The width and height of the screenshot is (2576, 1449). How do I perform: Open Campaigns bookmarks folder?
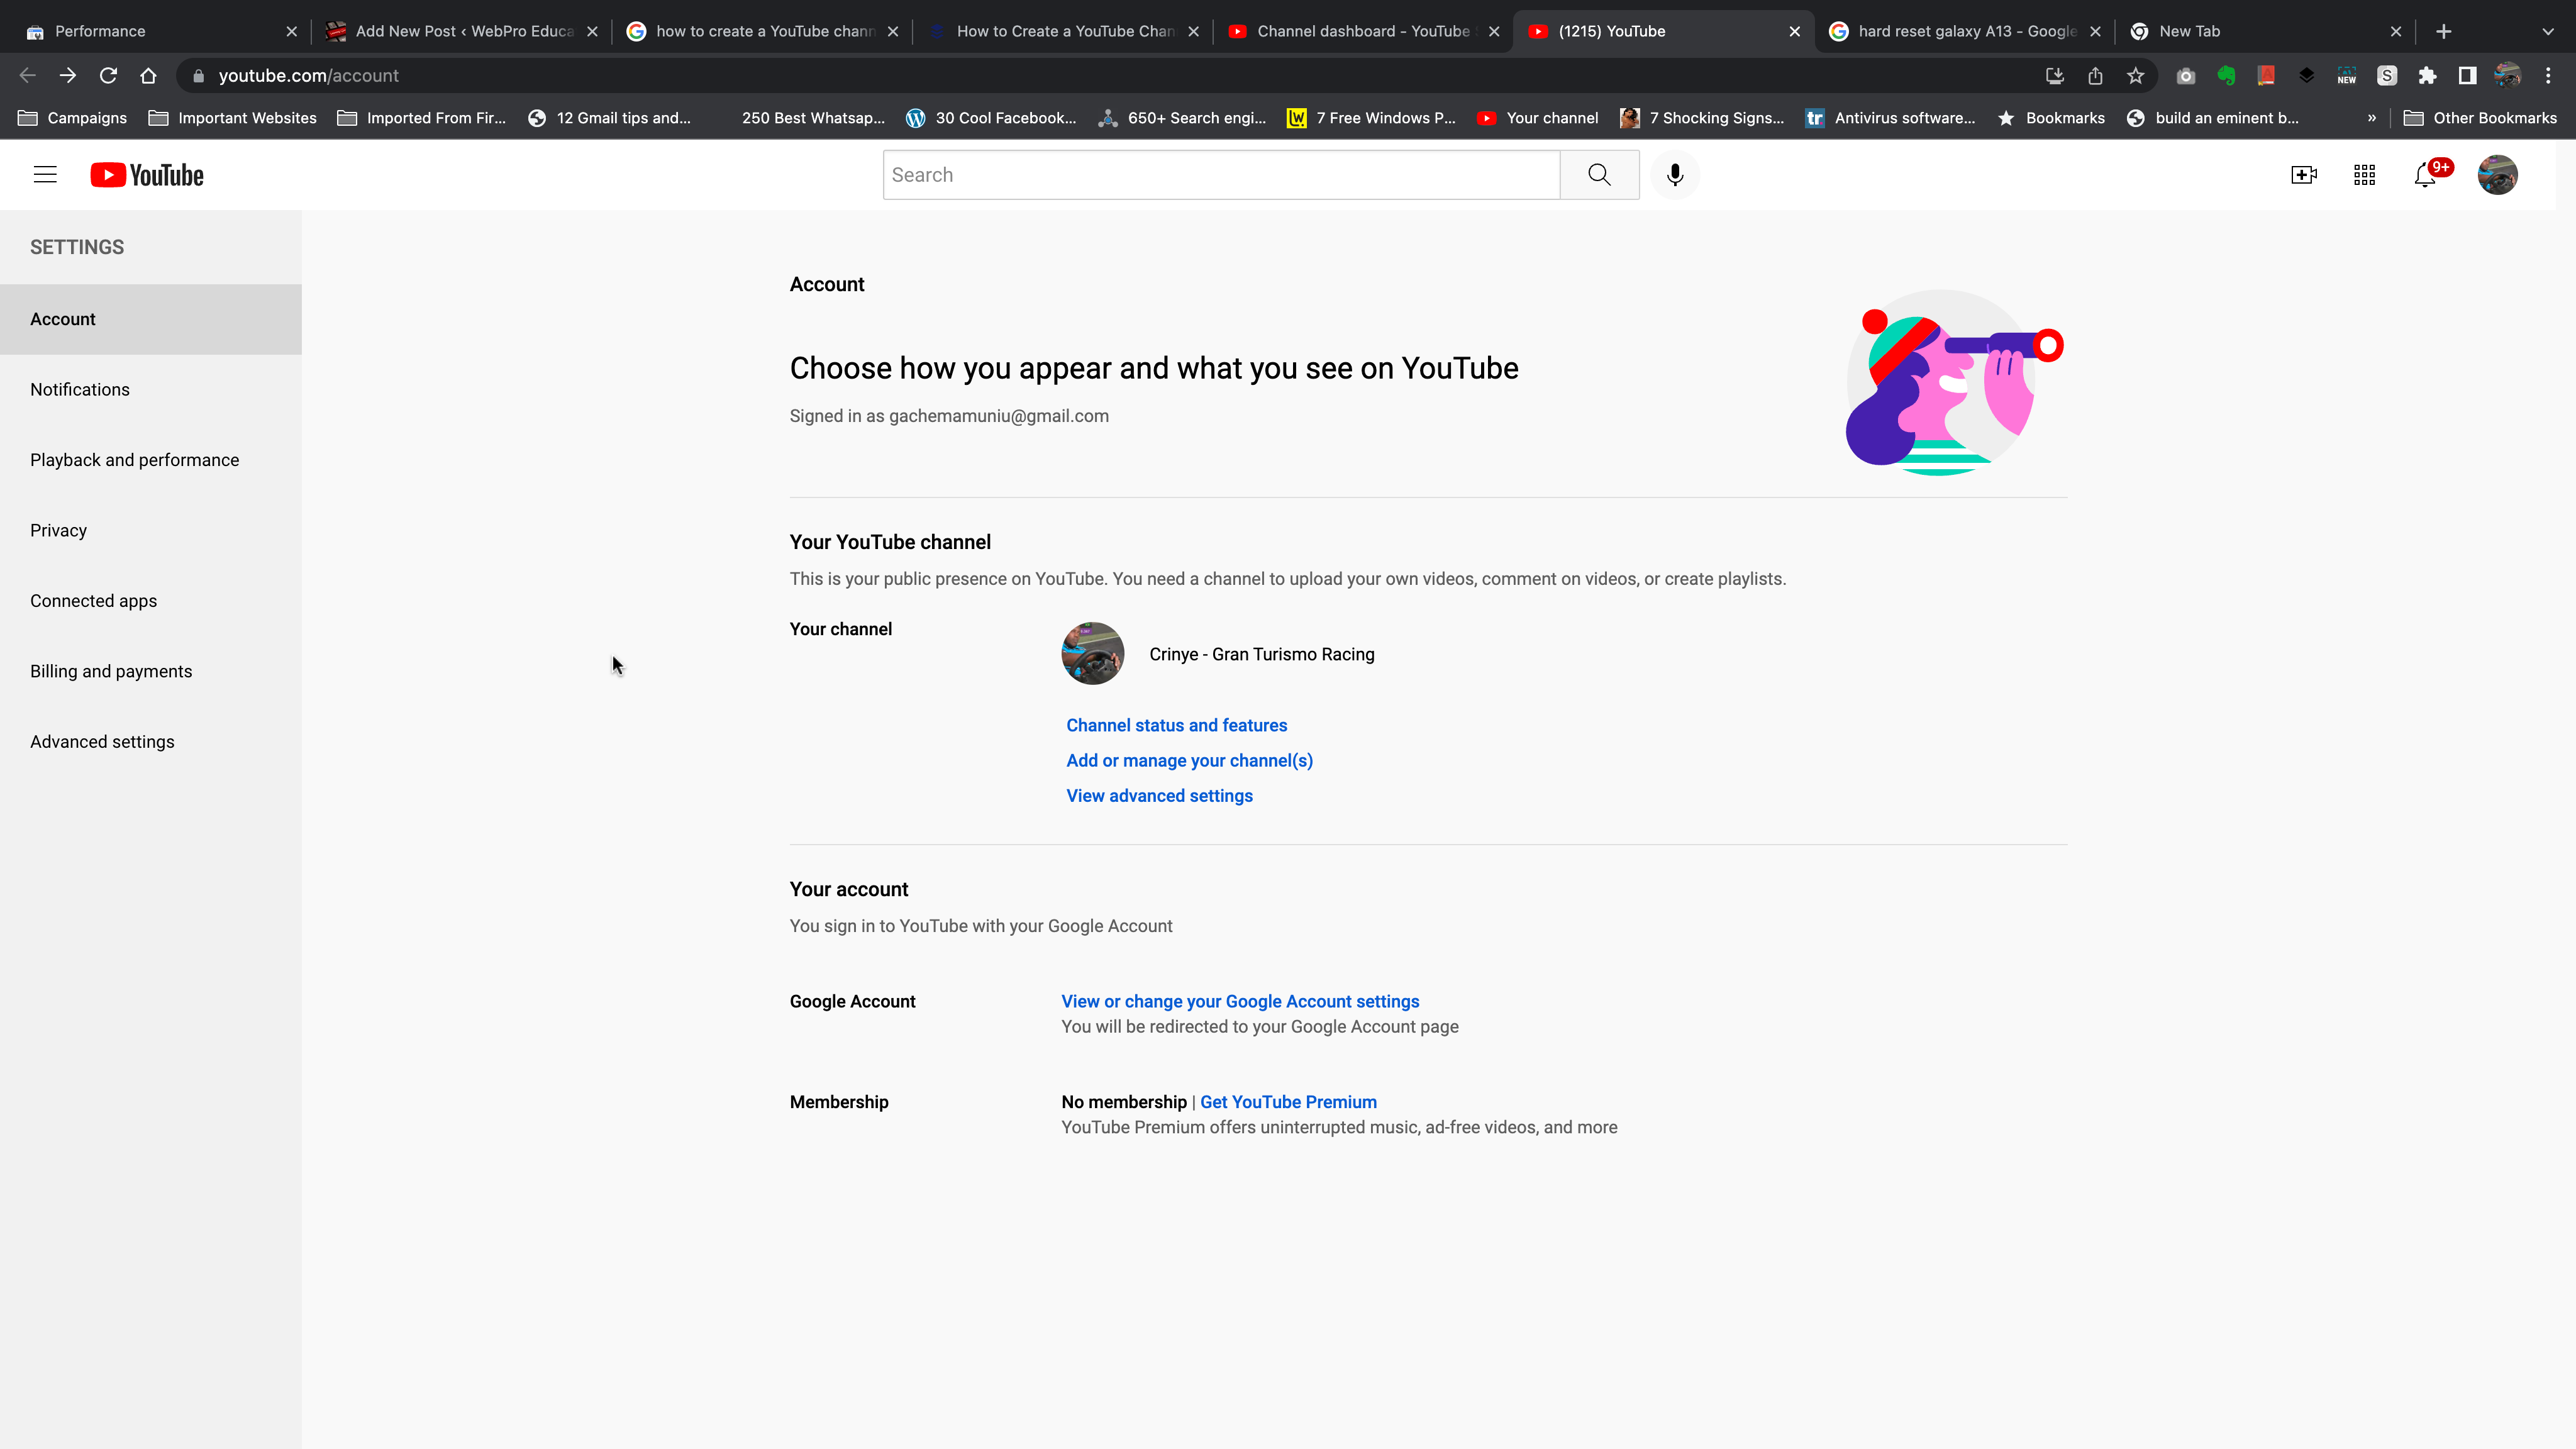click(x=72, y=118)
